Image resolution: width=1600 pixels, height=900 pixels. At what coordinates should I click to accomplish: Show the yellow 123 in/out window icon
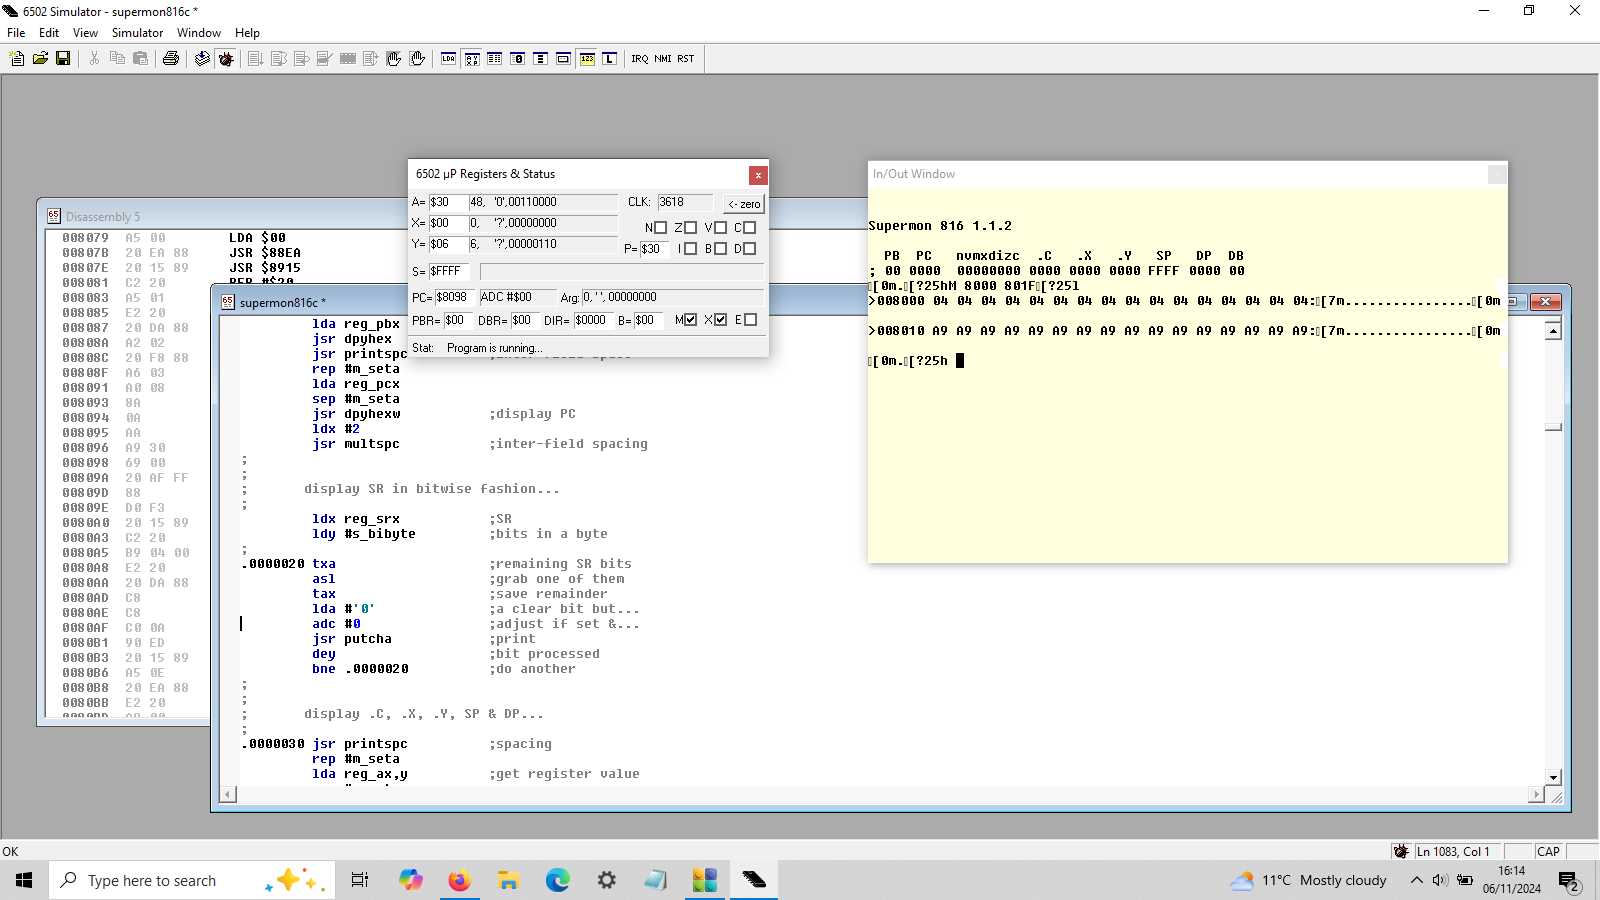click(587, 59)
